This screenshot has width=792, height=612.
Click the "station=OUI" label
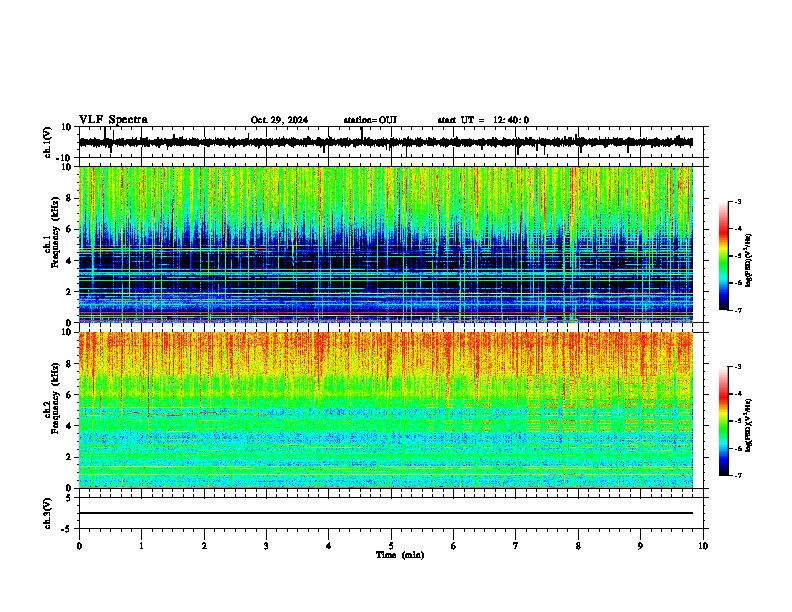tap(370, 120)
